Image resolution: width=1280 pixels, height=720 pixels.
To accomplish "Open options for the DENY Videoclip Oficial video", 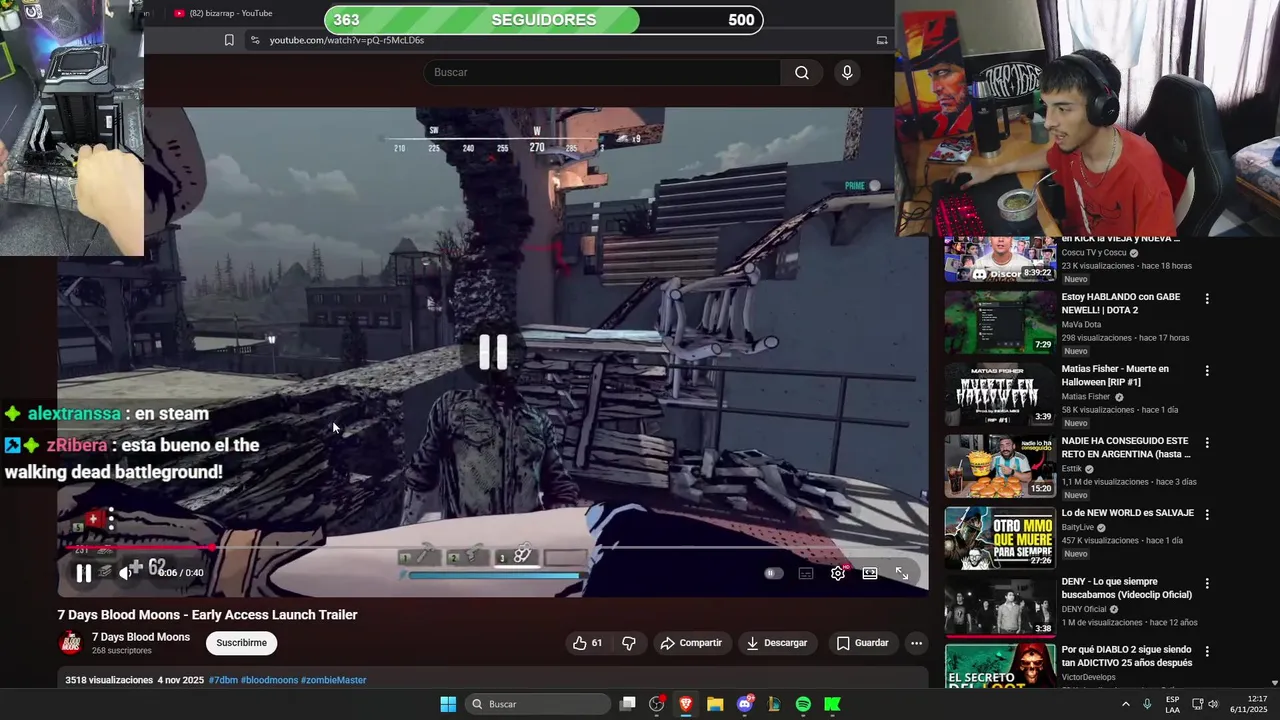I will click(x=1207, y=583).
